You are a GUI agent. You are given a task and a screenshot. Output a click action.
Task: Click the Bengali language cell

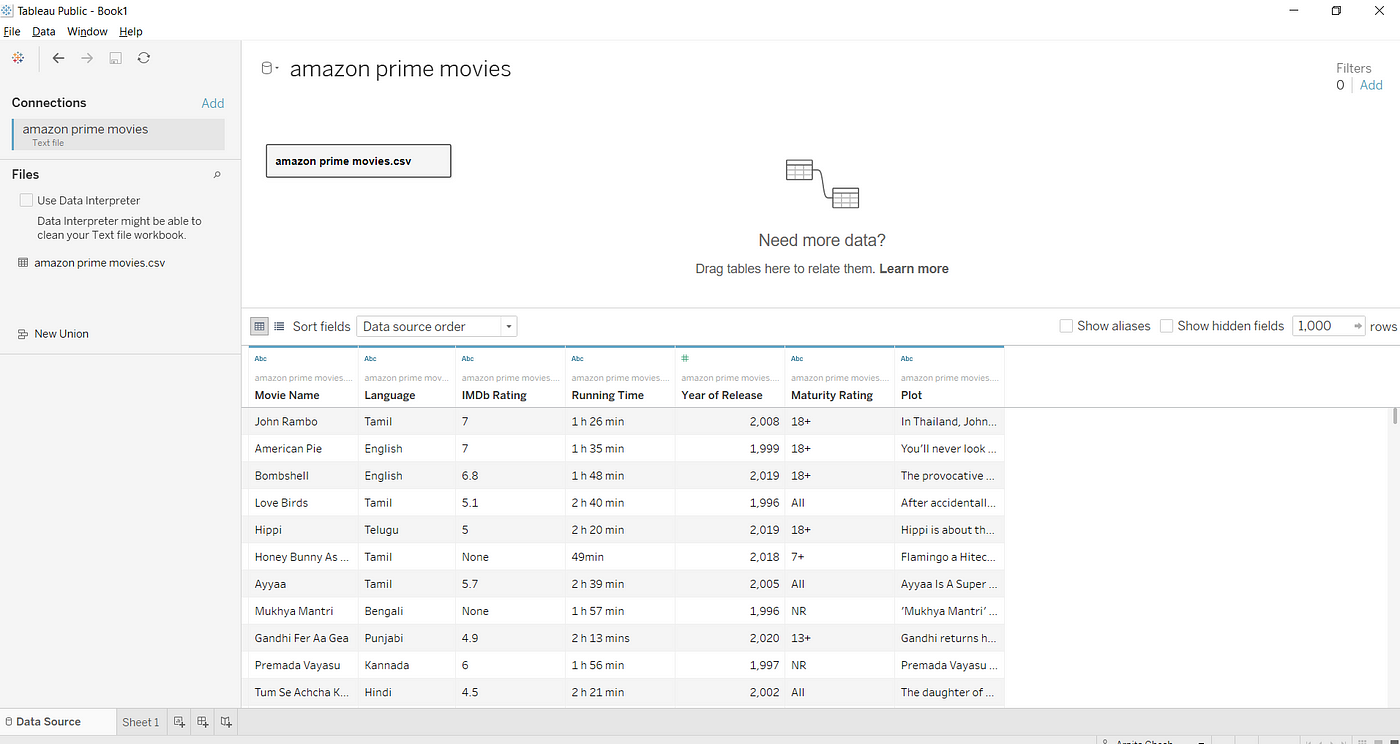[x=406, y=611]
